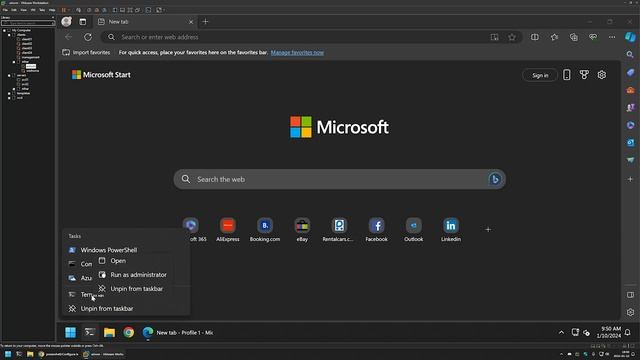Collapse the My Computer node in VMware Library
The height and width of the screenshot is (360, 640).
click(x=4, y=30)
